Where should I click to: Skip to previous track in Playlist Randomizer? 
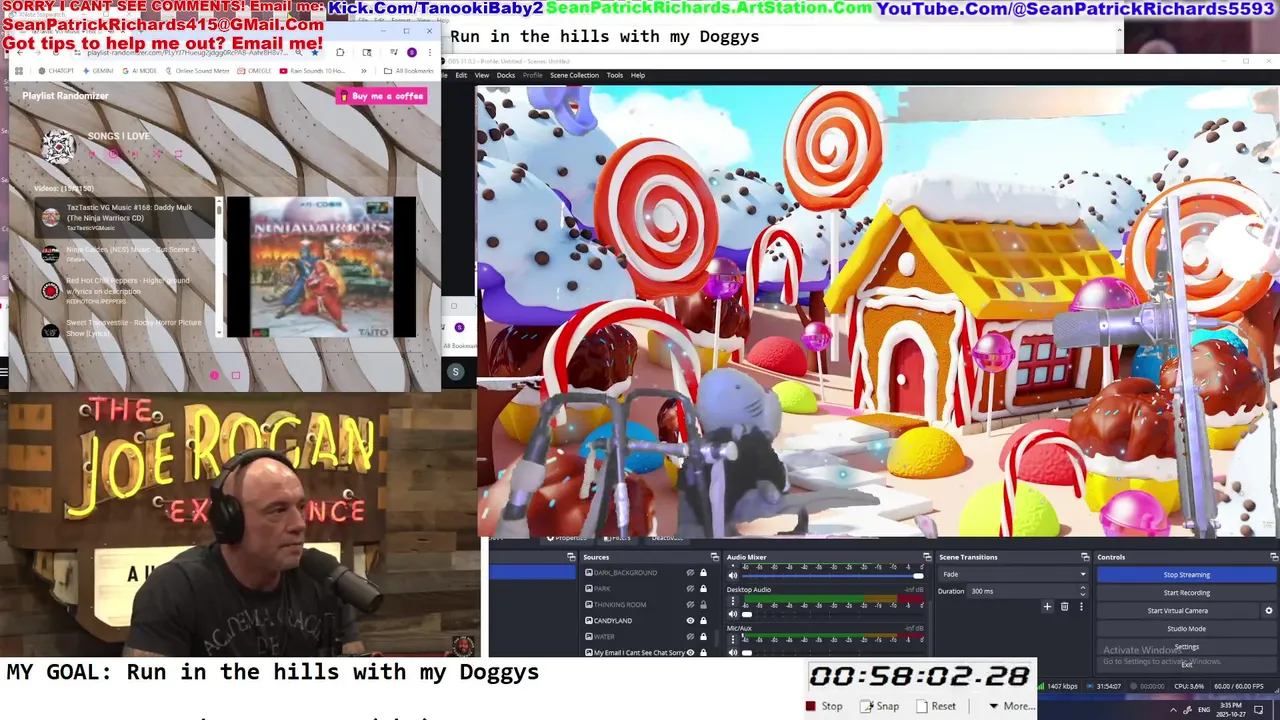click(x=92, y=154)
